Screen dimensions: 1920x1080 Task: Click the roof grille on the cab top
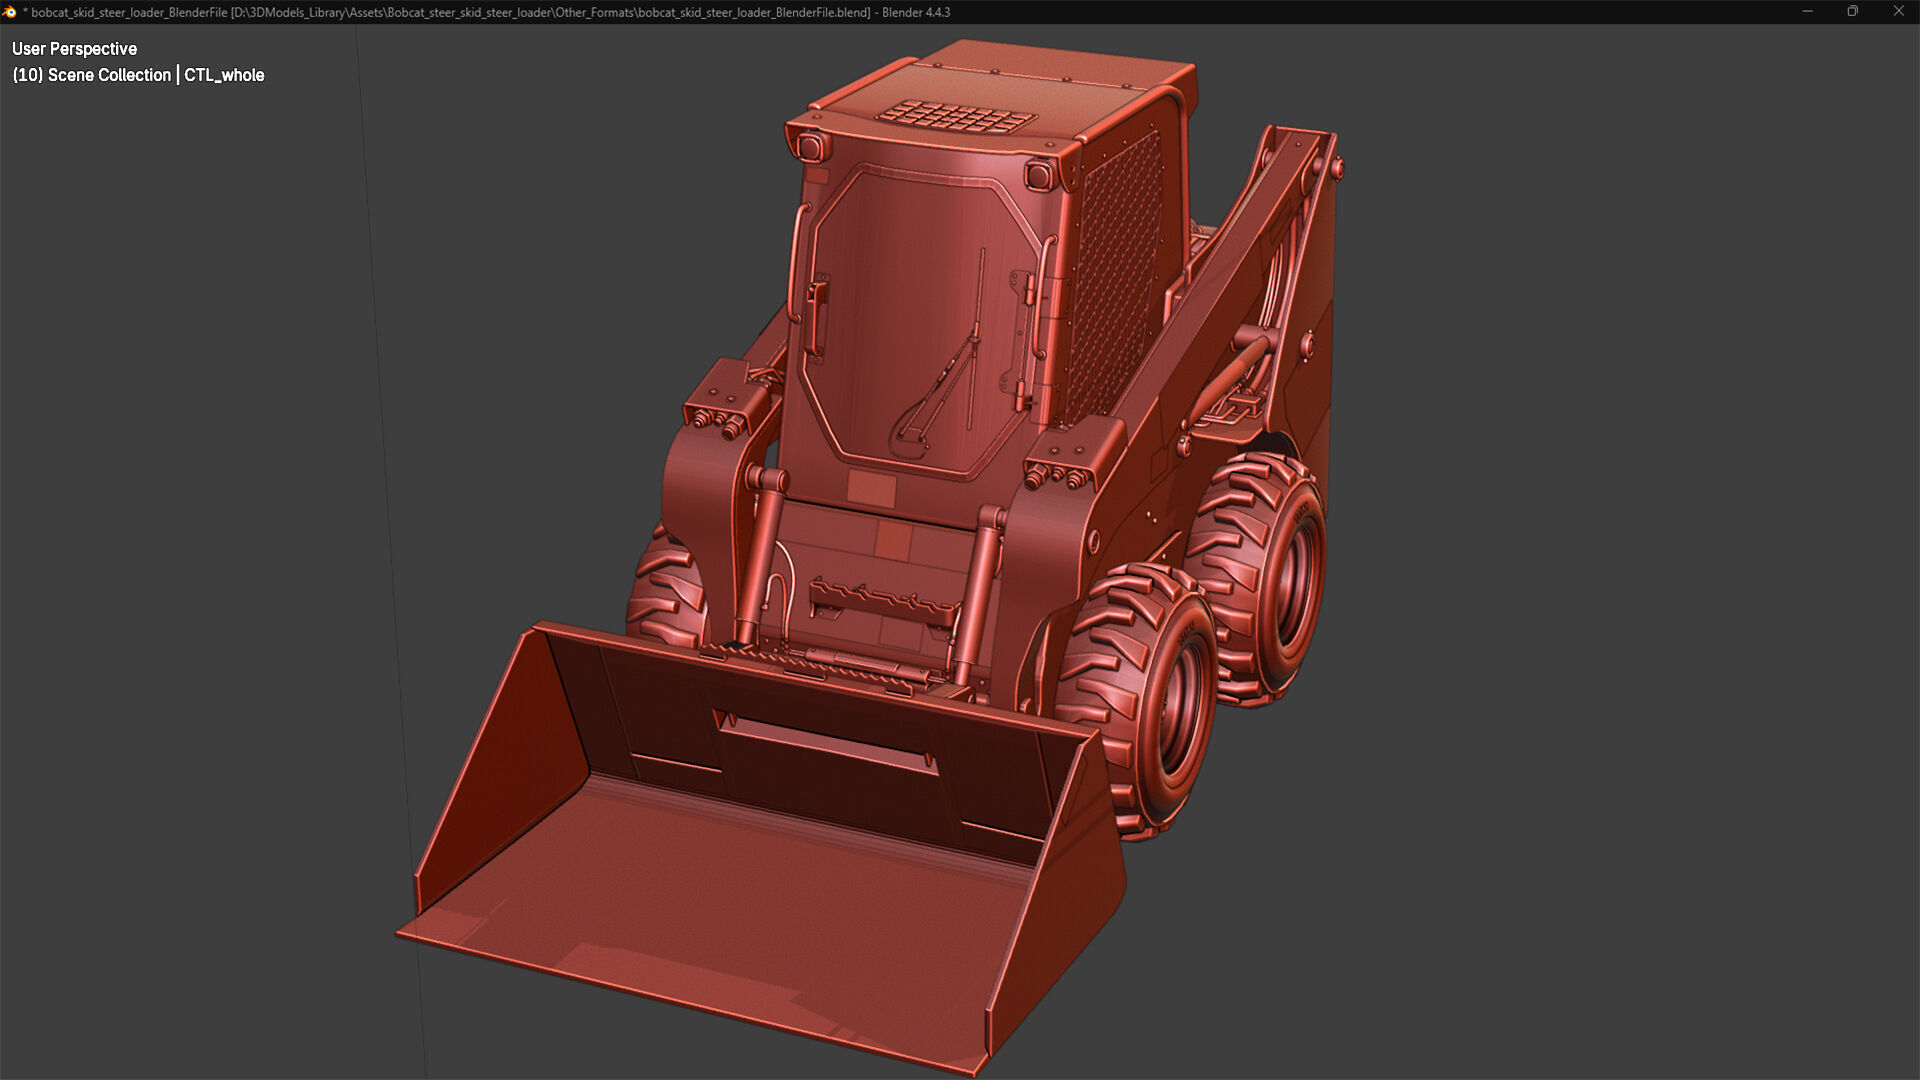955,117
